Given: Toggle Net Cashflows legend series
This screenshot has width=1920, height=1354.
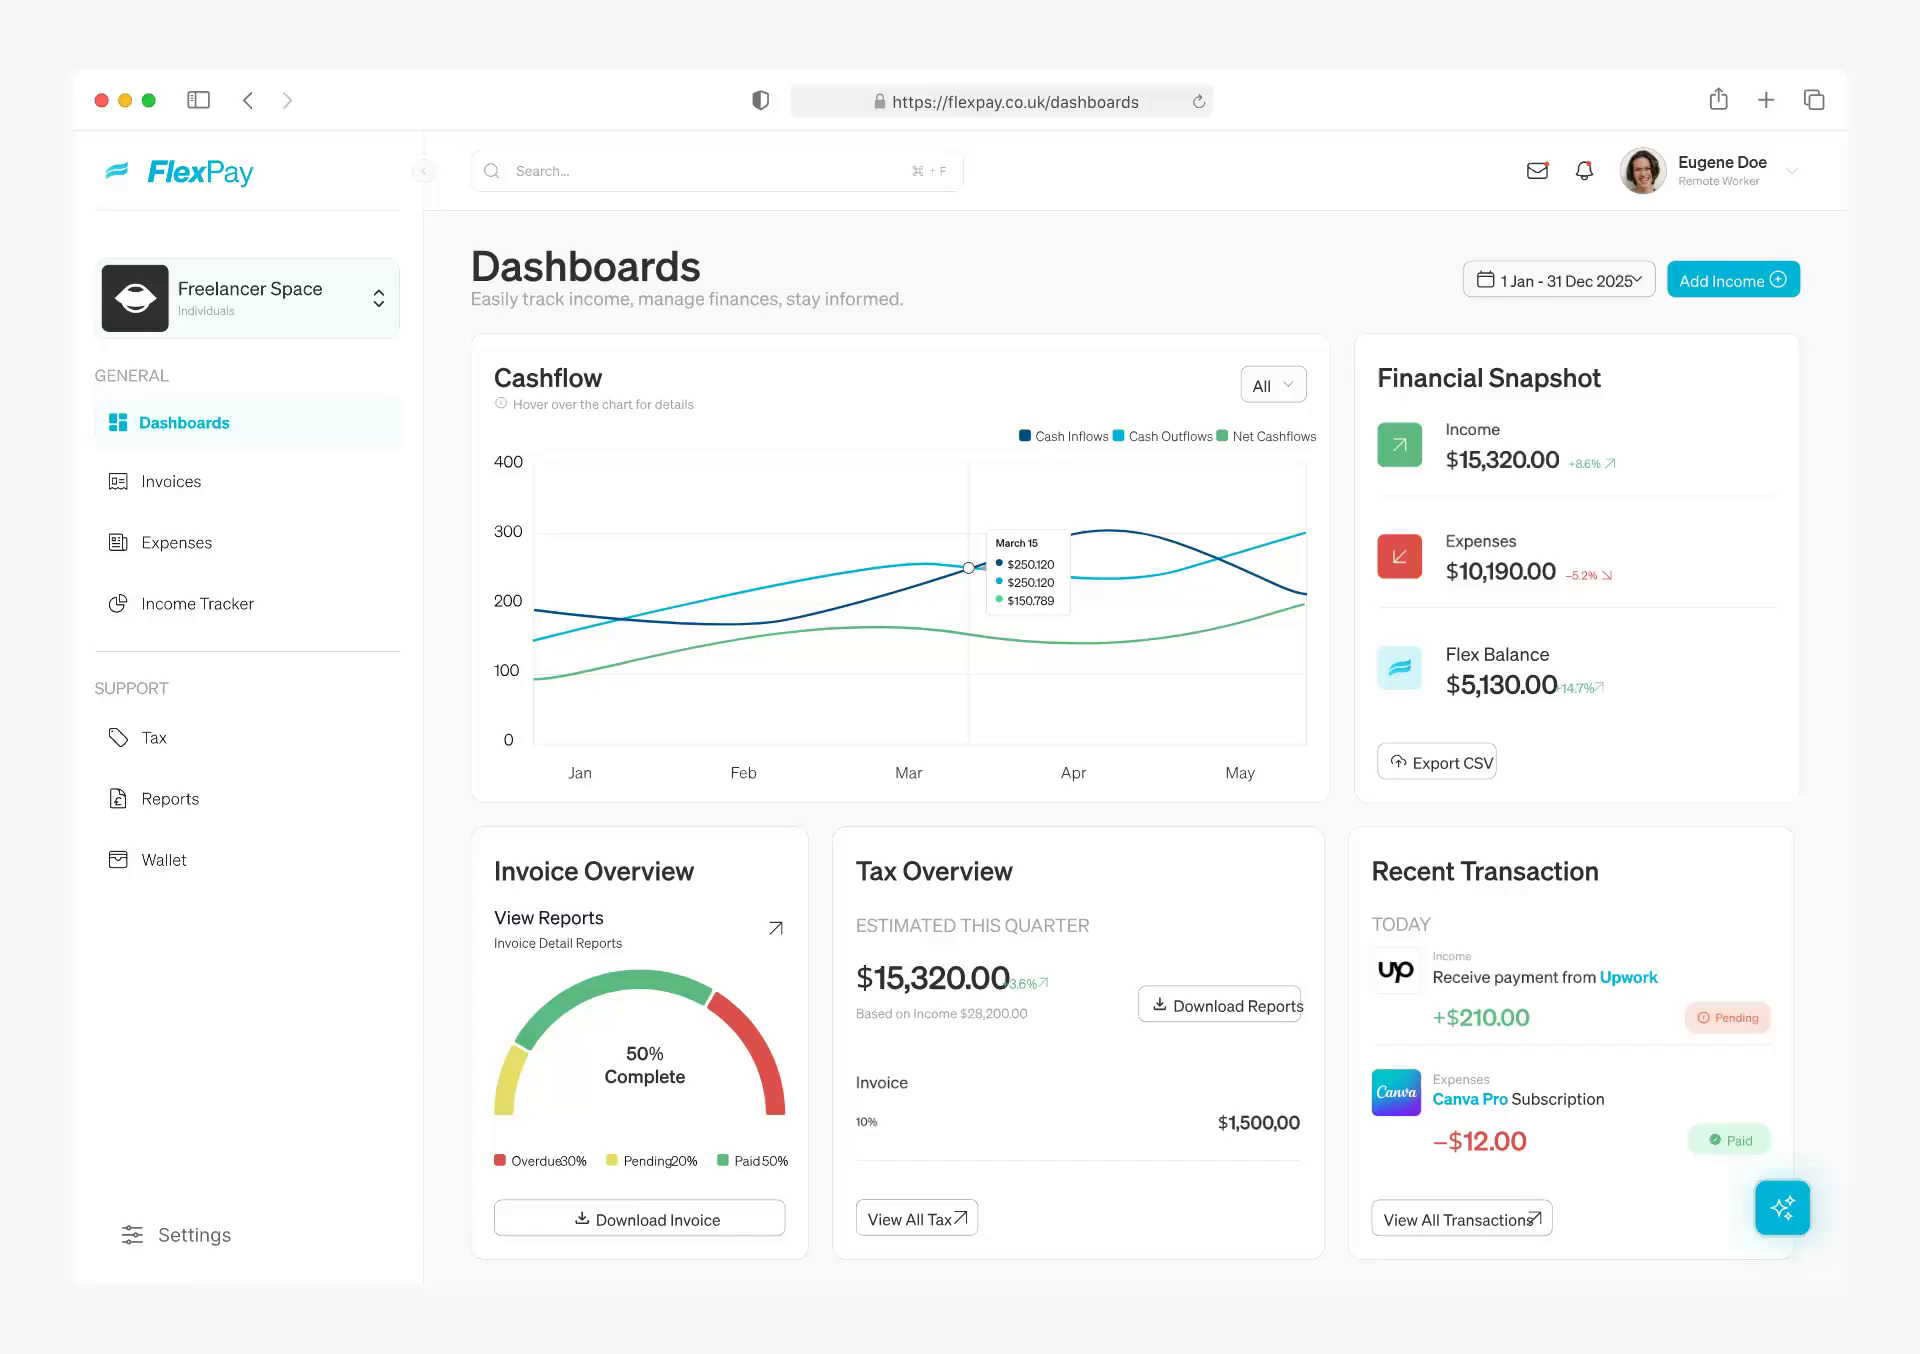Looking at the screenshot, I should point(1266,436).
